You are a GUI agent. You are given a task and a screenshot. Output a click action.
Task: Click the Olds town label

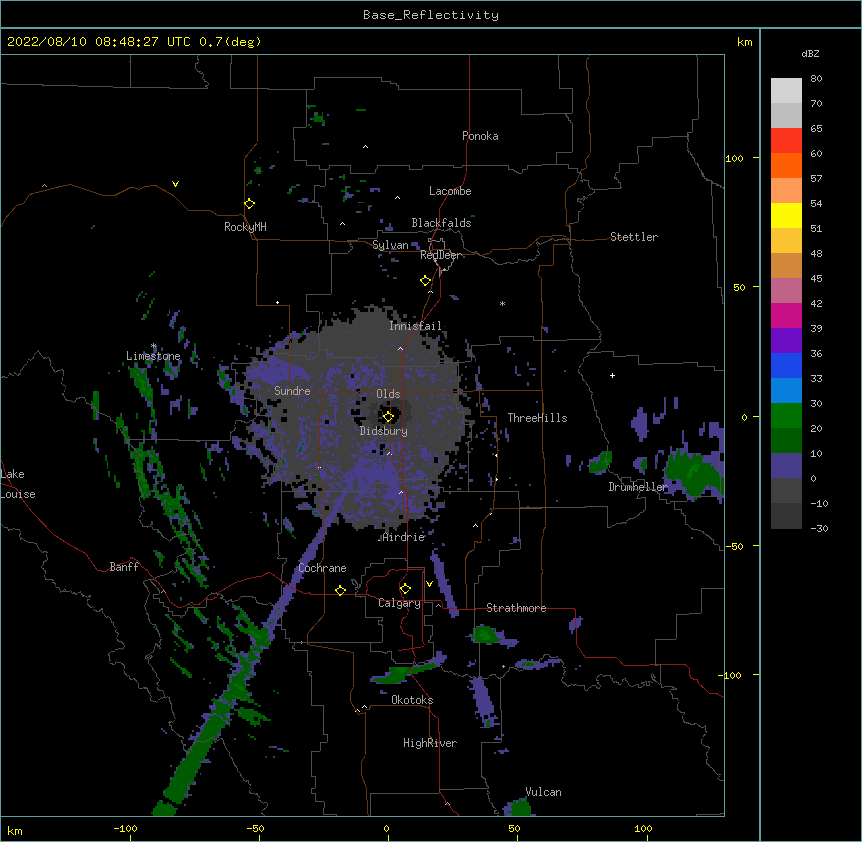tap(388, 394)
